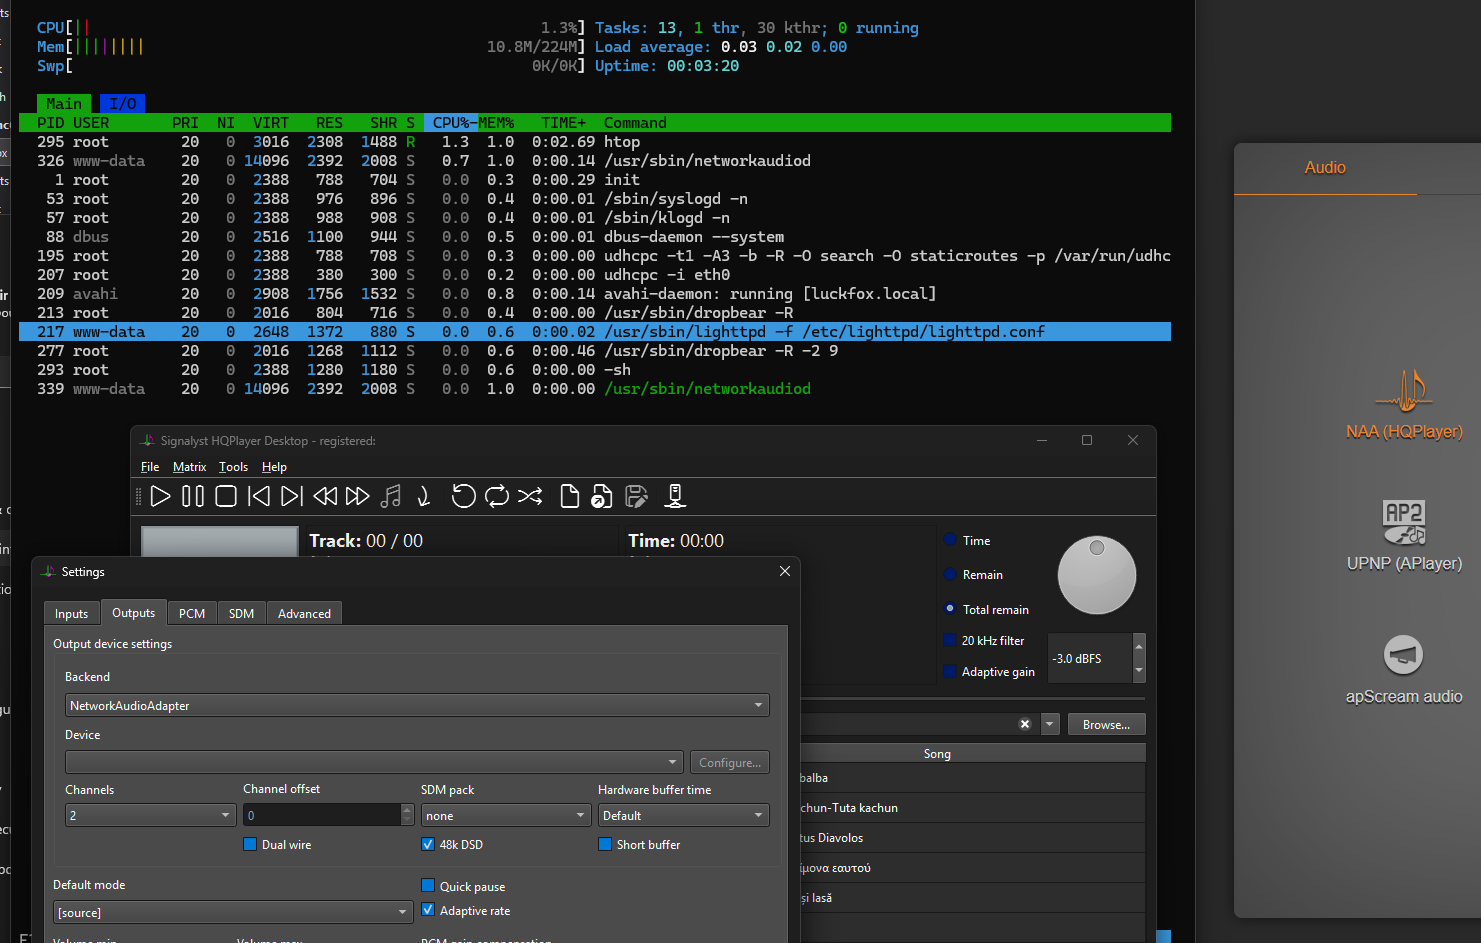Click the network device toolbar icon
Screen dimensions: 1481x943
tap(675, 496)
